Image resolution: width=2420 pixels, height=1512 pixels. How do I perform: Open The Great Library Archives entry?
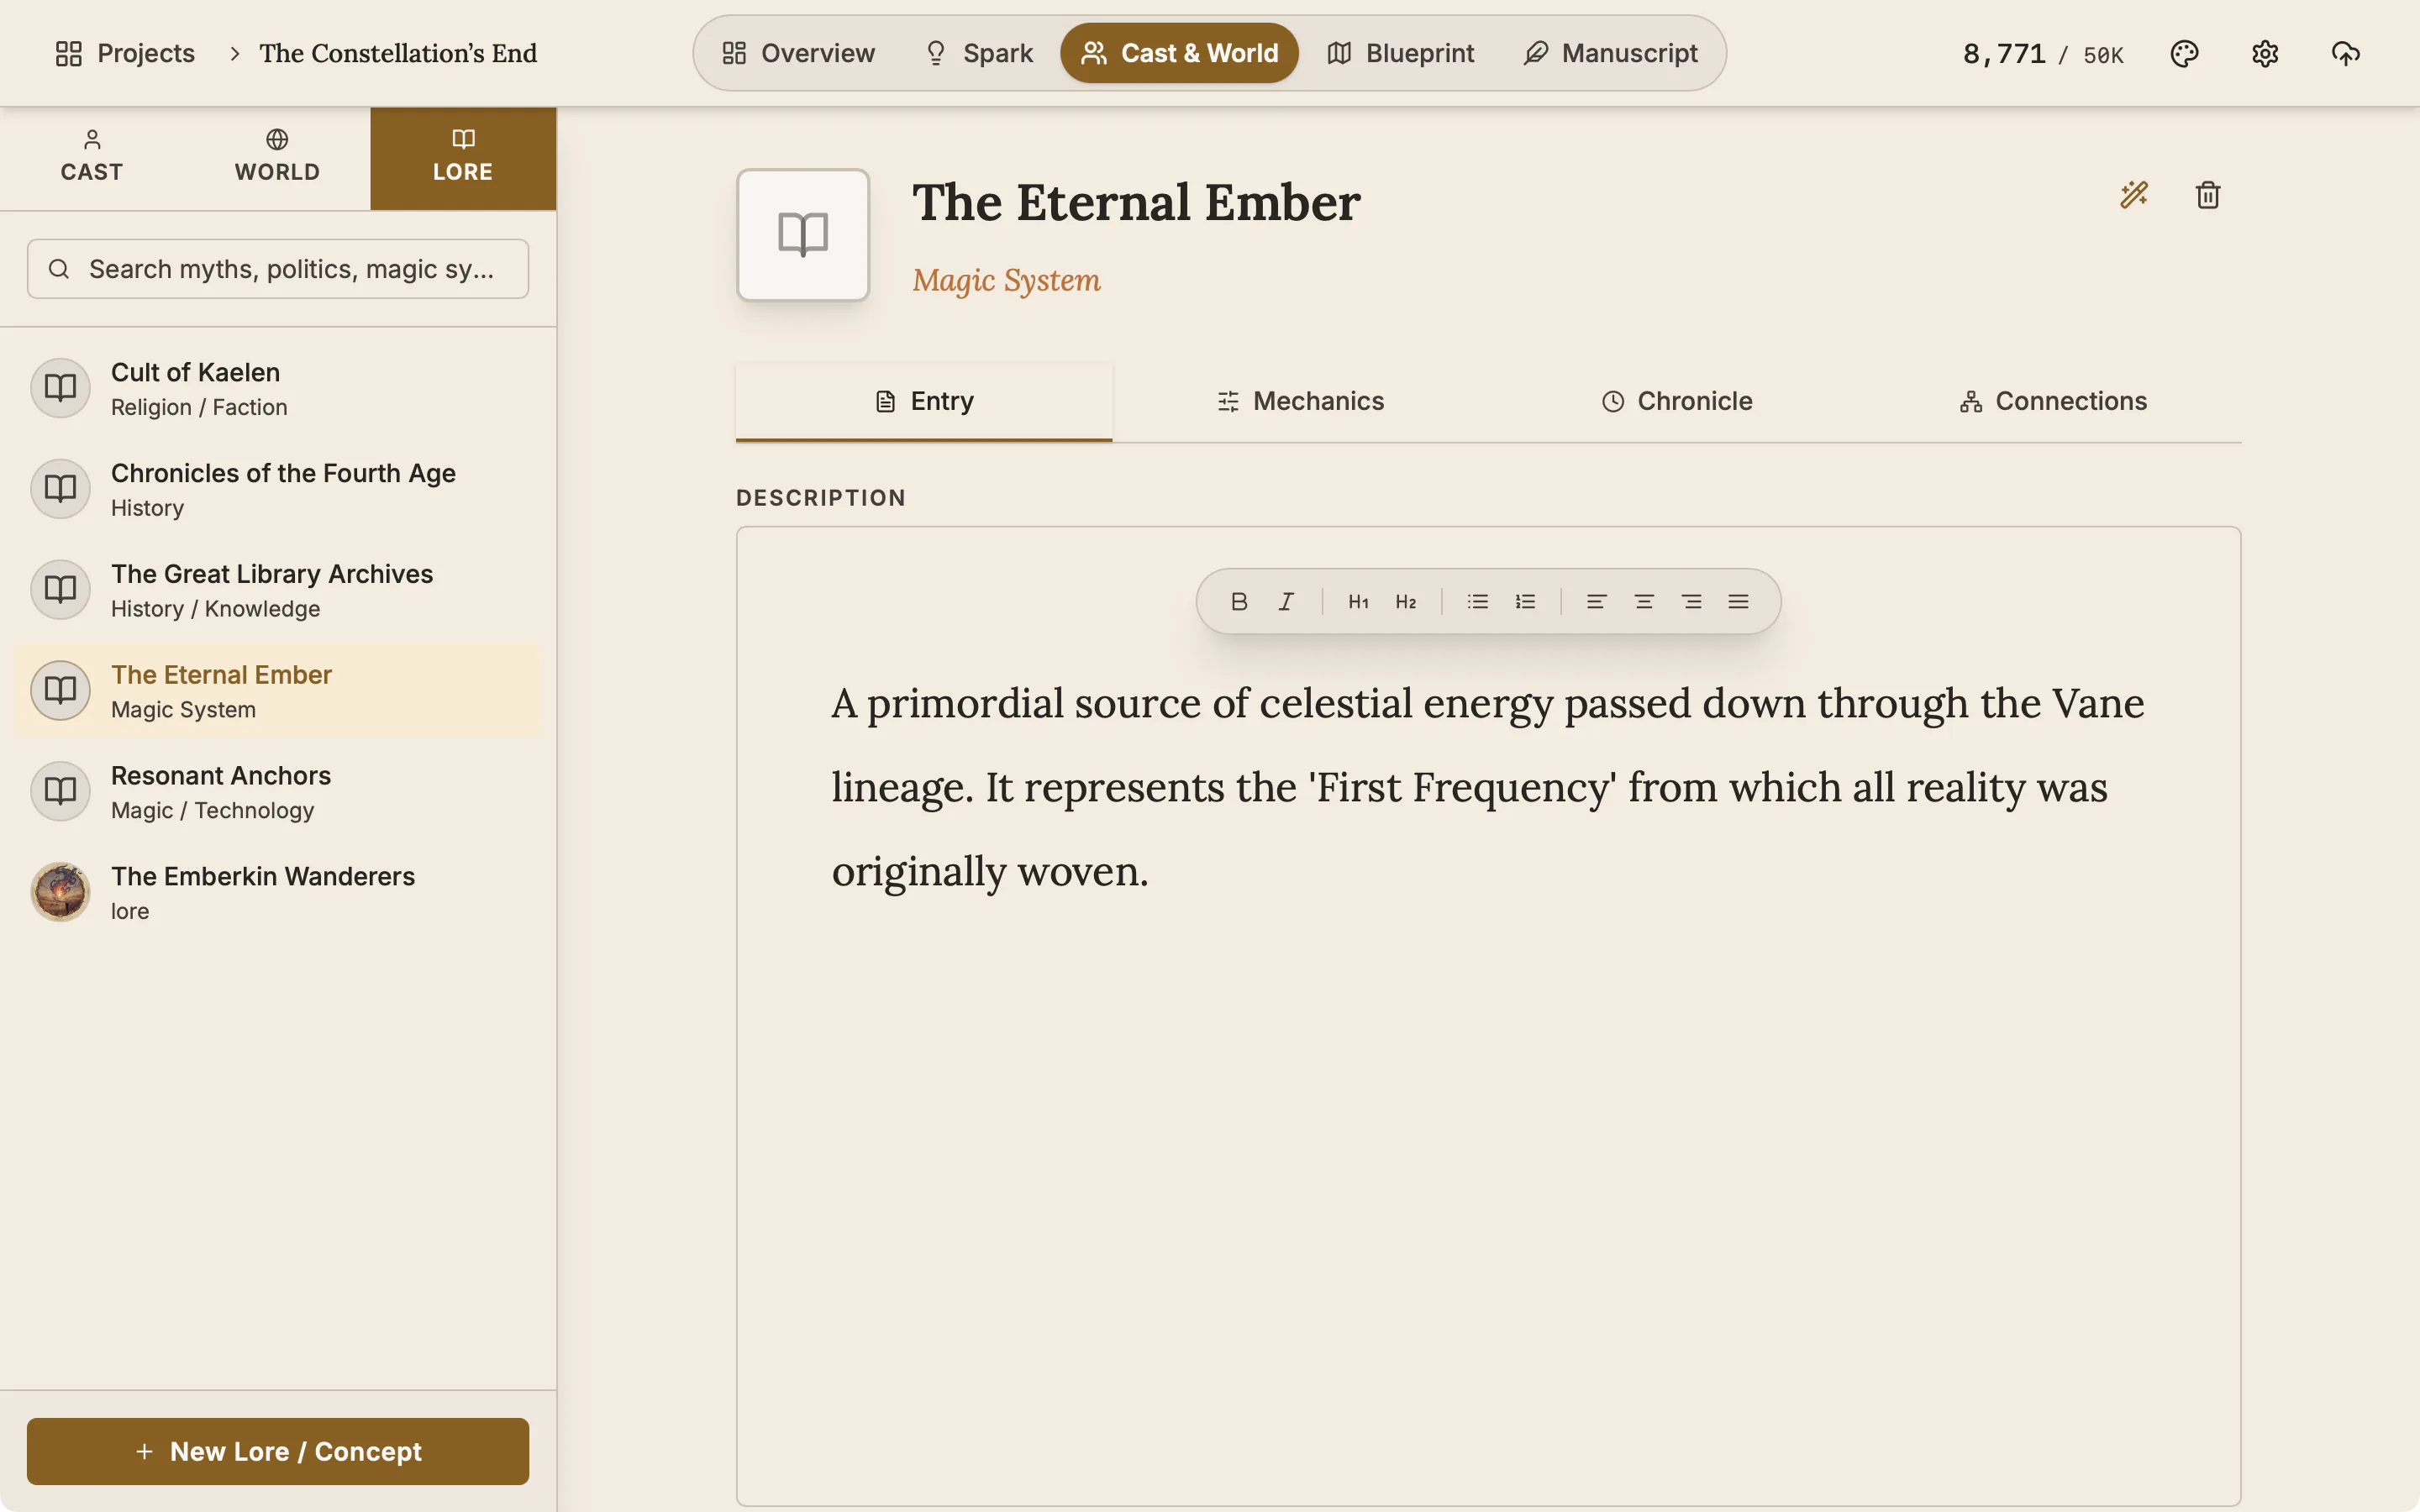pyautogui.click(x=278, y=590)
